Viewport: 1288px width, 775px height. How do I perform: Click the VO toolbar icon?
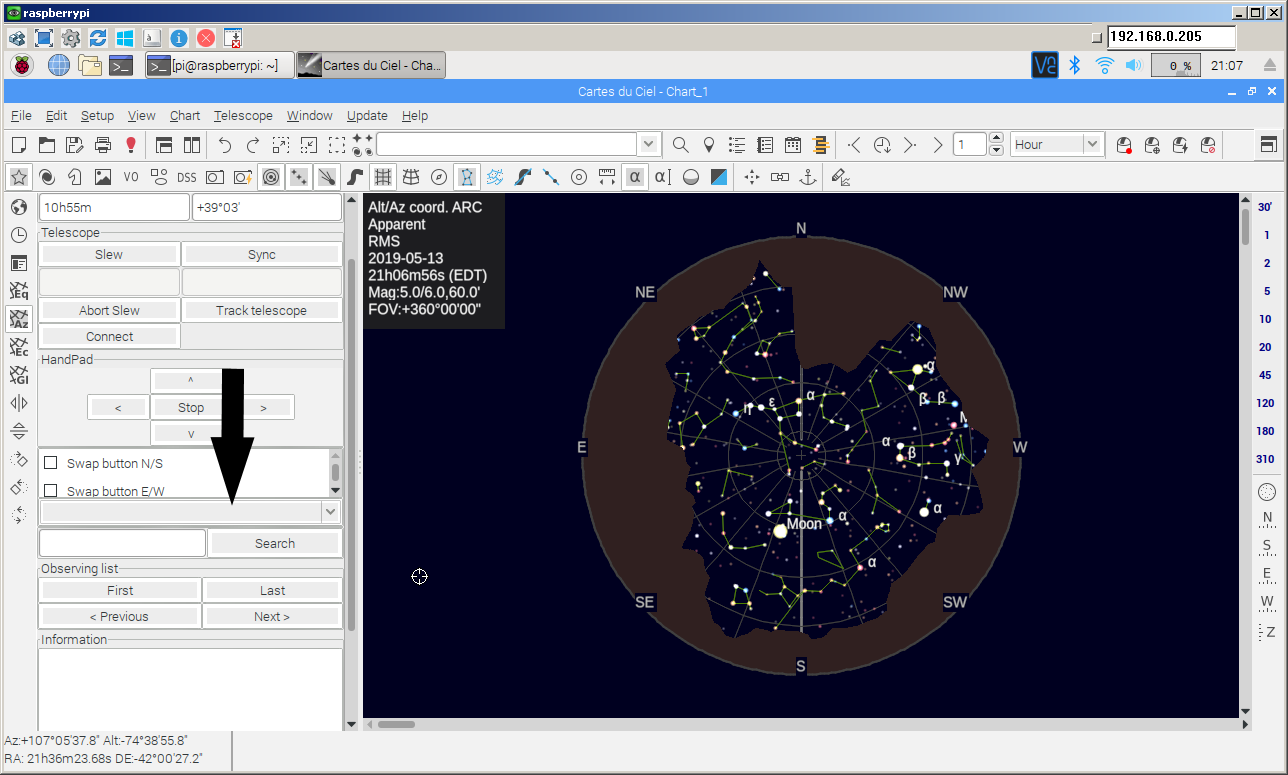[131, 177]
